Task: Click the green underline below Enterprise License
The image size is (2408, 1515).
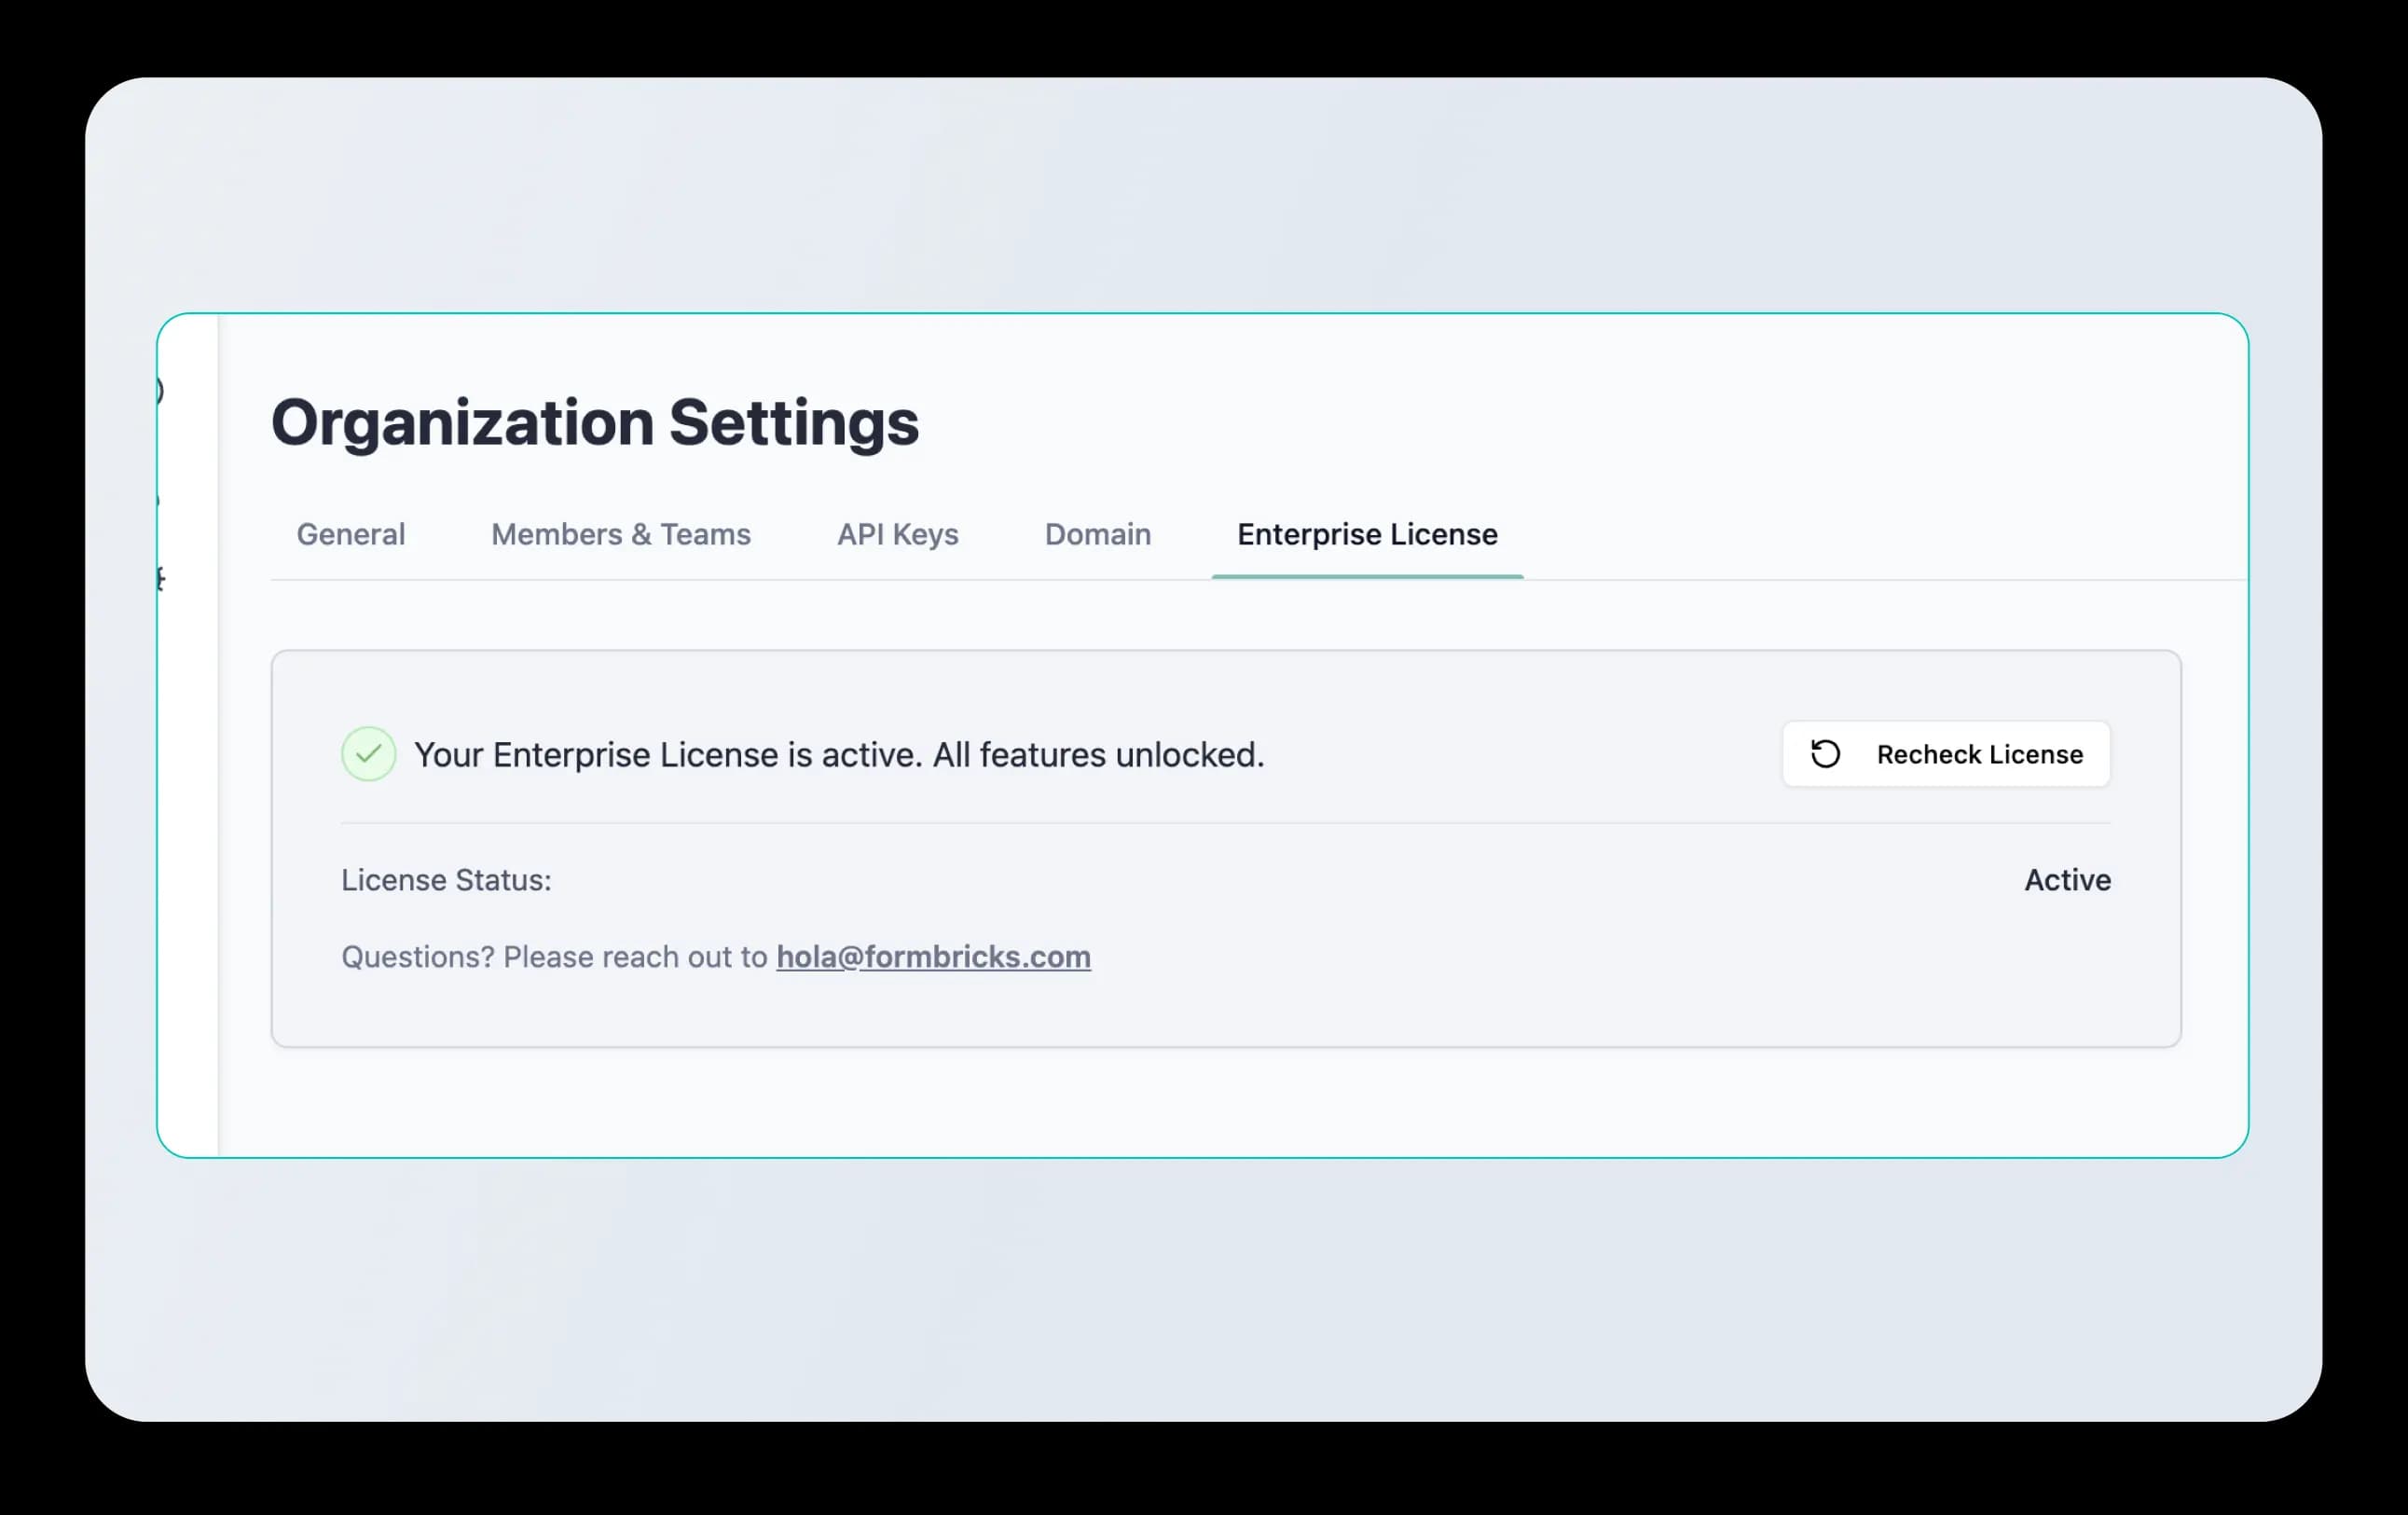Action: point(1366,576)
